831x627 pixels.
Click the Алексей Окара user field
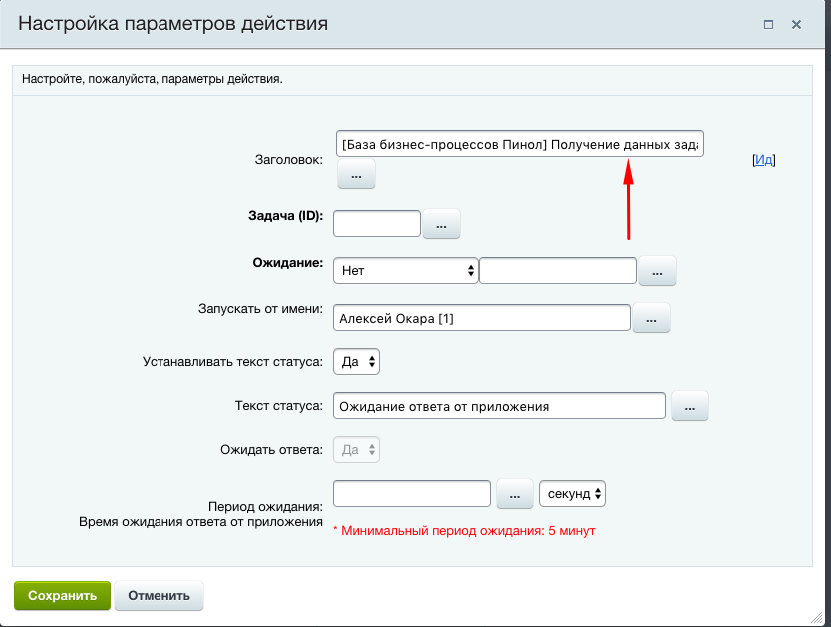[482, 318]
